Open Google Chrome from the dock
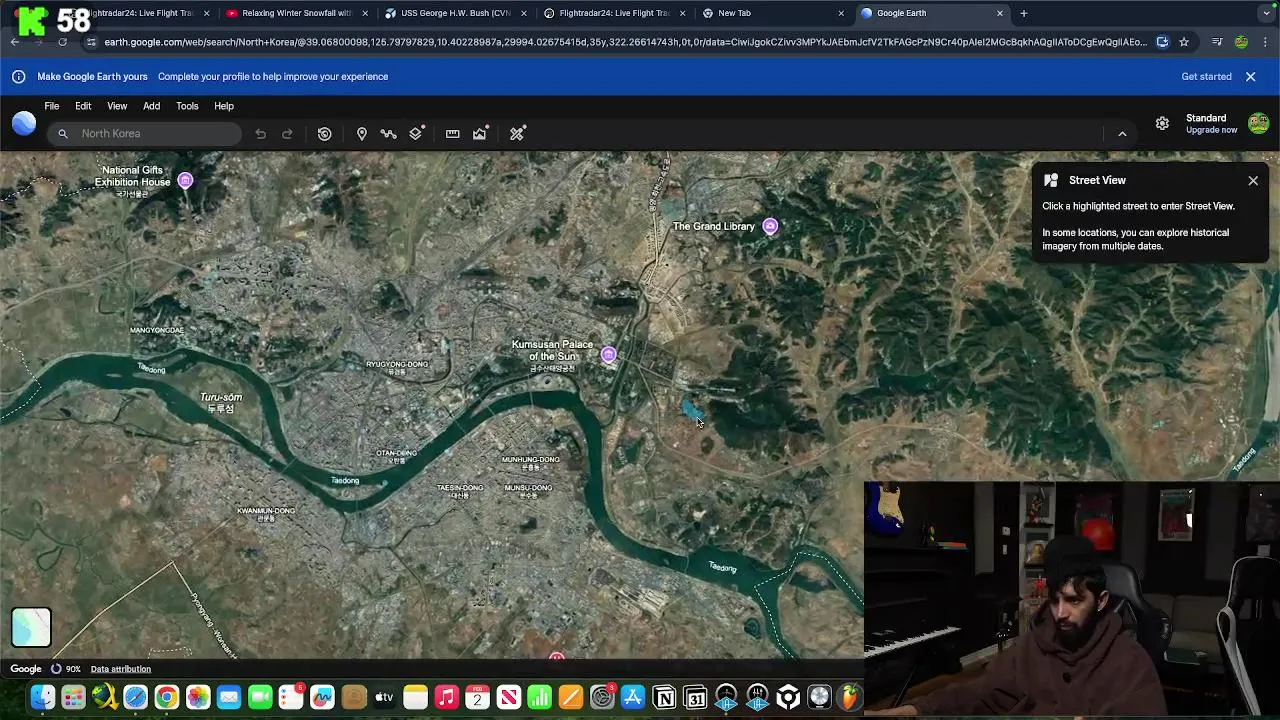1280x720 pixels. (166, 697)
